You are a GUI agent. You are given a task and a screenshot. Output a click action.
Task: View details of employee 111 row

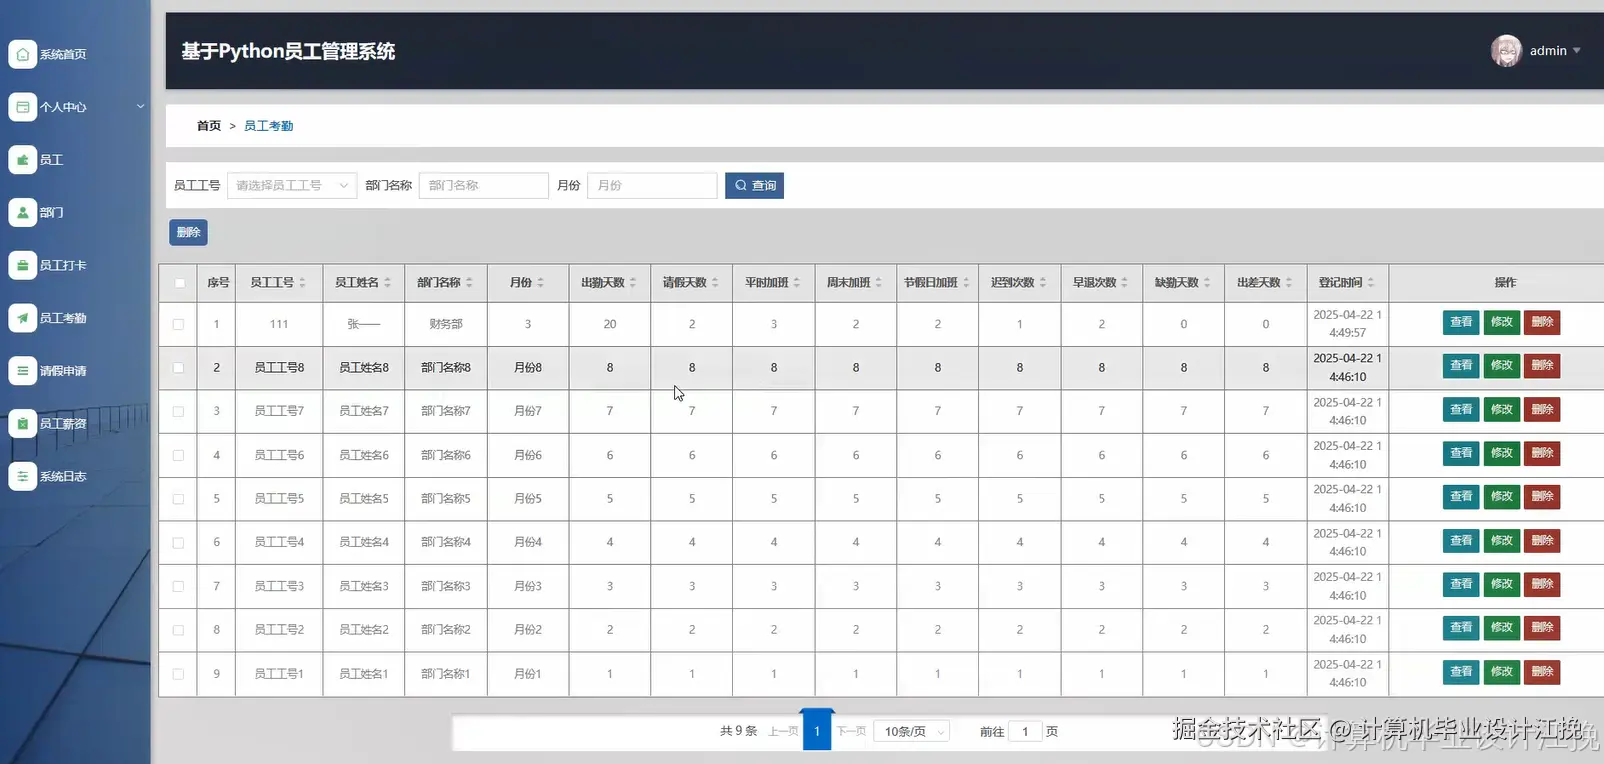pyautogui.click(x=1461, y=322)
